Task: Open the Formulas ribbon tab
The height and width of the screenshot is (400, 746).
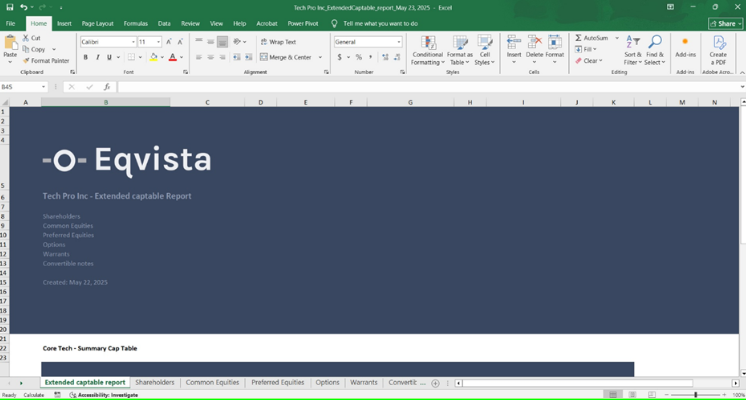Action: tap(136, 23)
